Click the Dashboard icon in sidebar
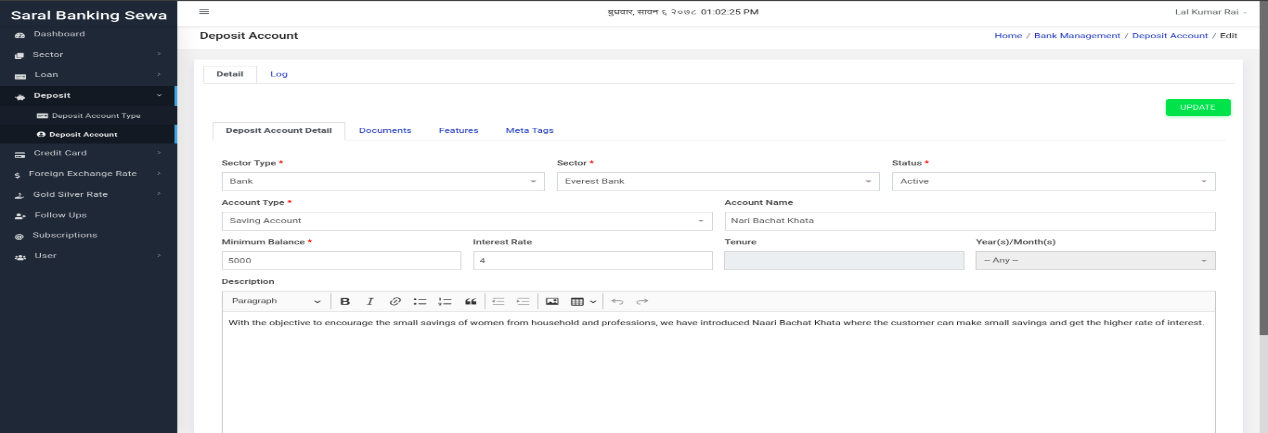Viewport: 1268px width, 433px height. (x=19, y=35)
